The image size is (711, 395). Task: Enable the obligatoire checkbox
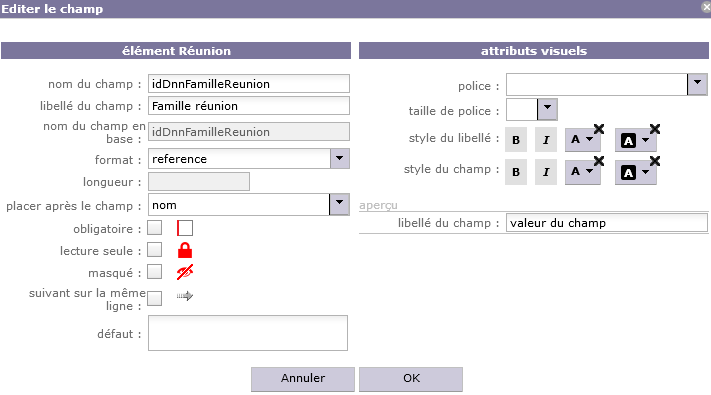(x=155, y=228)
